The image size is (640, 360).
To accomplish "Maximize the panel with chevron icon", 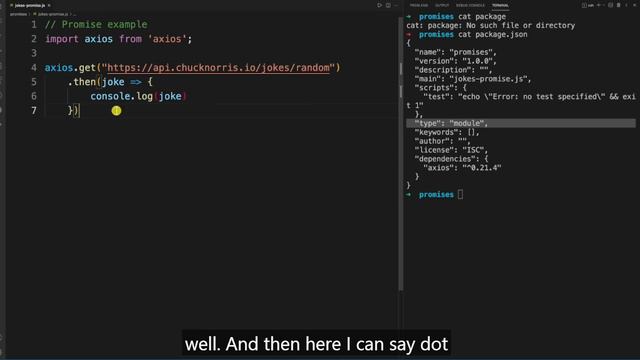I will pyautogui.click(x=627, y=5).
